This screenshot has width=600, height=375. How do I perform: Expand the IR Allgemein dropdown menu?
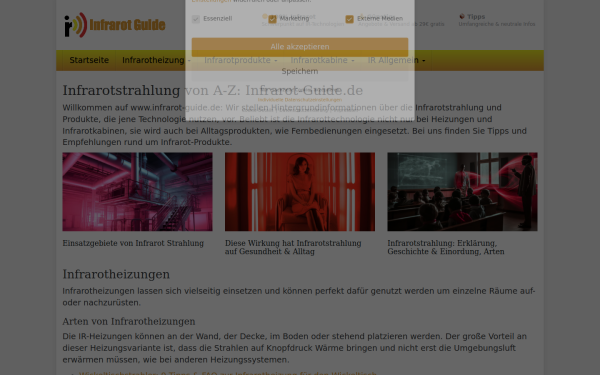(396, 60)
